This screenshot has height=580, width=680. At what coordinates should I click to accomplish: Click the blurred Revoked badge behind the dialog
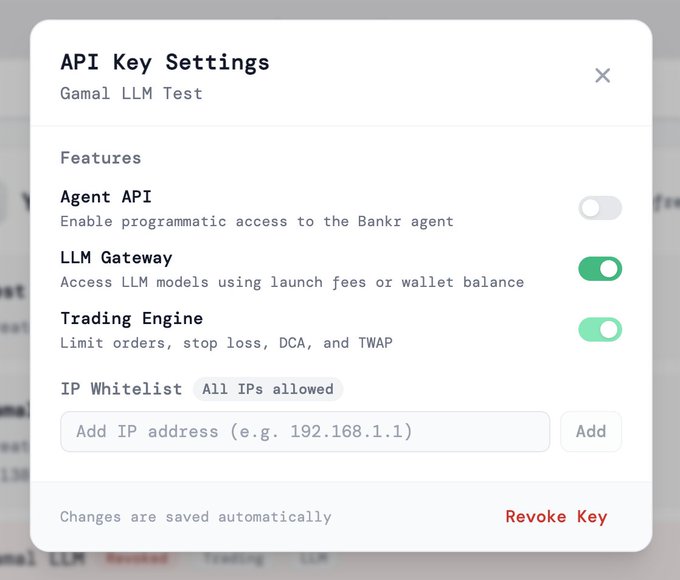tap(136, 558)
